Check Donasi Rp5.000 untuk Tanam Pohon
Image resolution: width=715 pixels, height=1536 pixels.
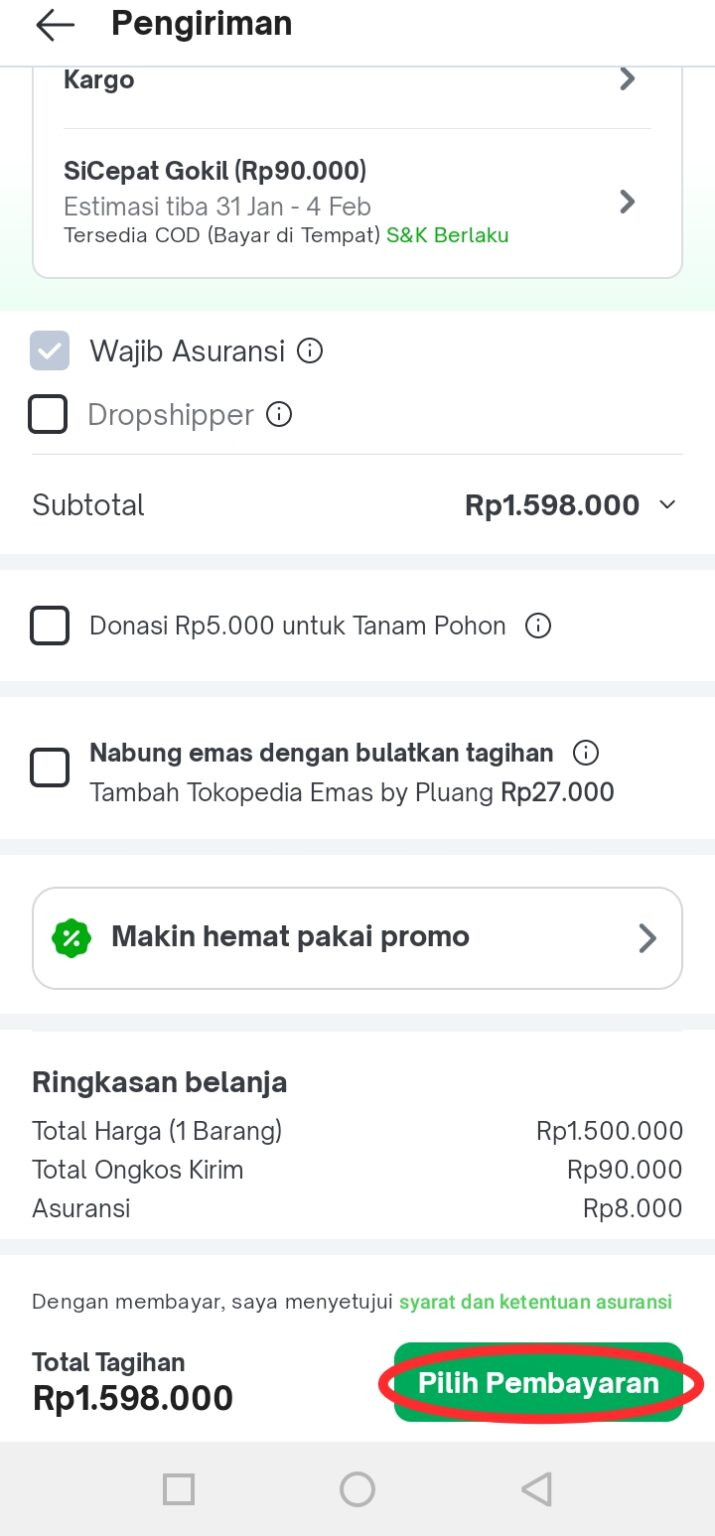pos(47,625)
